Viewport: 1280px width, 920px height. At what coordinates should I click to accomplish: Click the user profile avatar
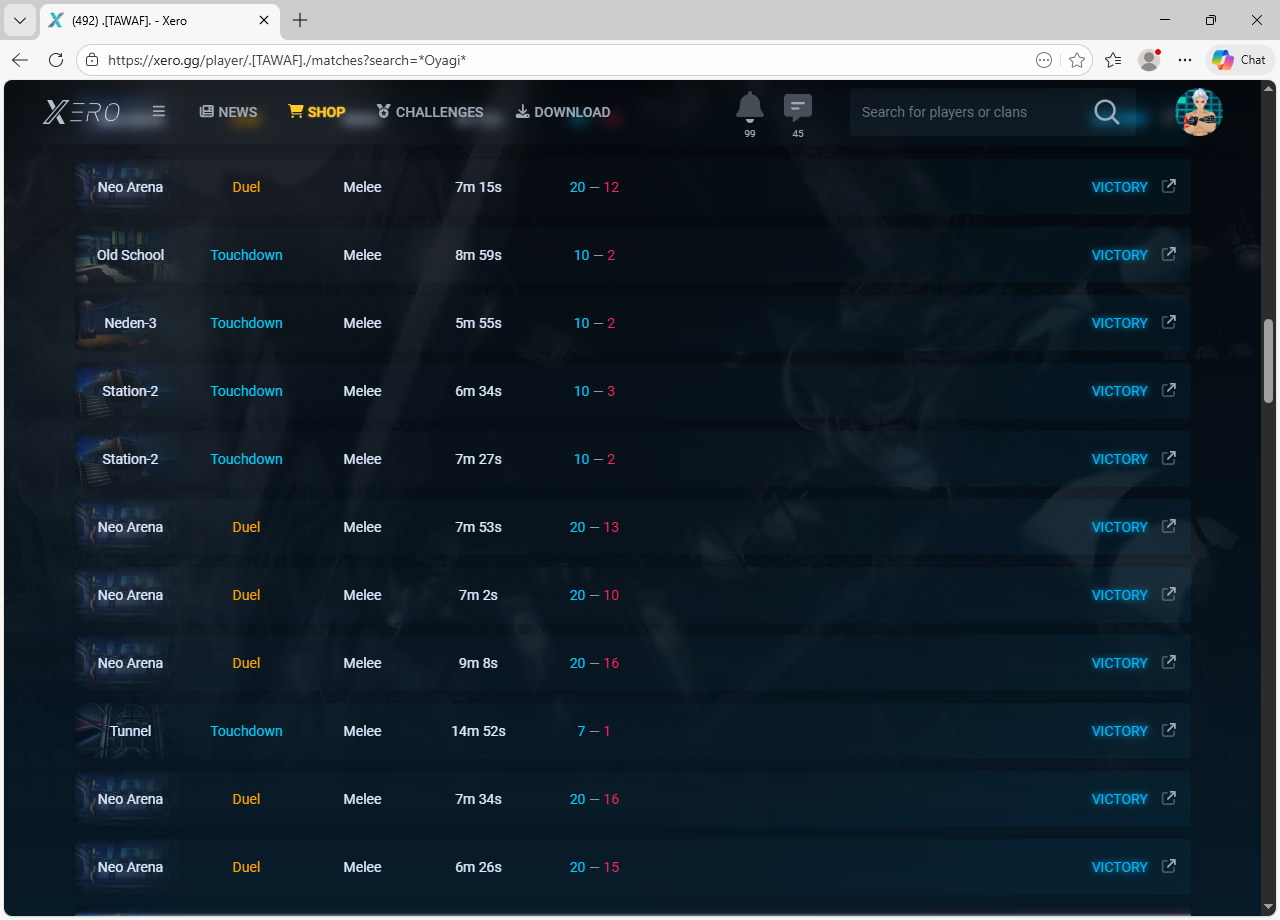(x=1198, y=112)
